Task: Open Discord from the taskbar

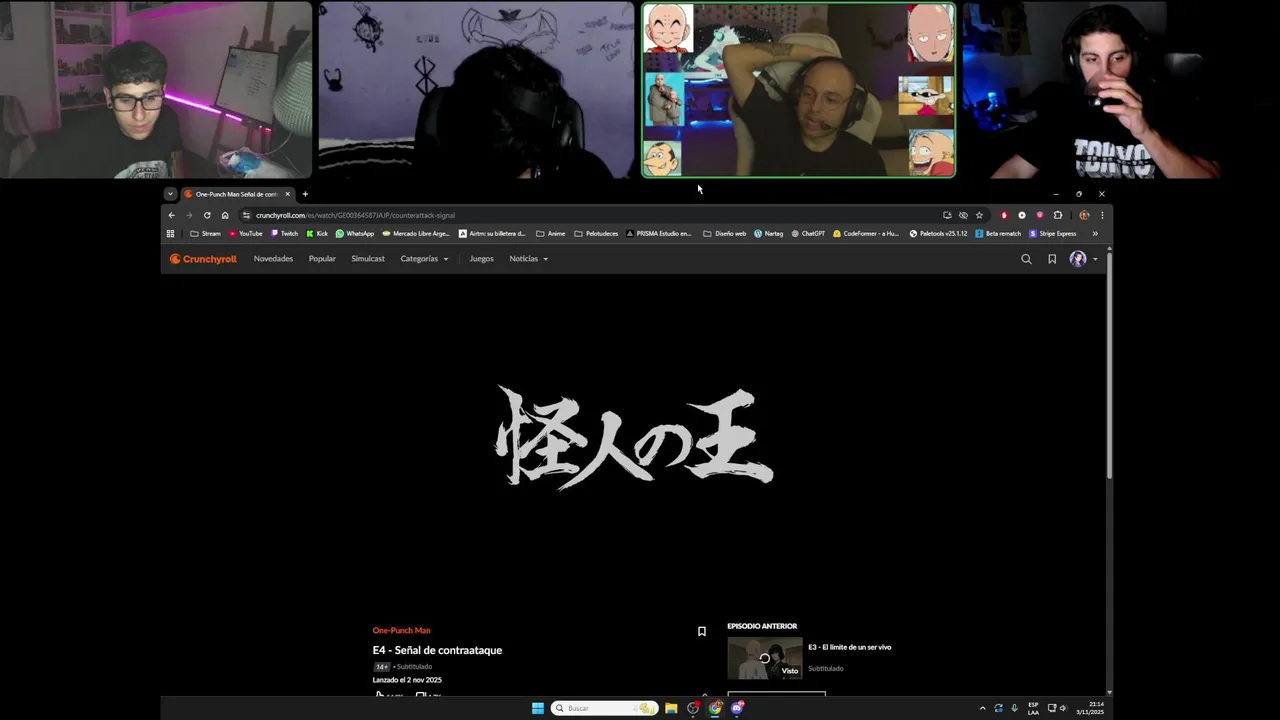Action: click(737, 708)
